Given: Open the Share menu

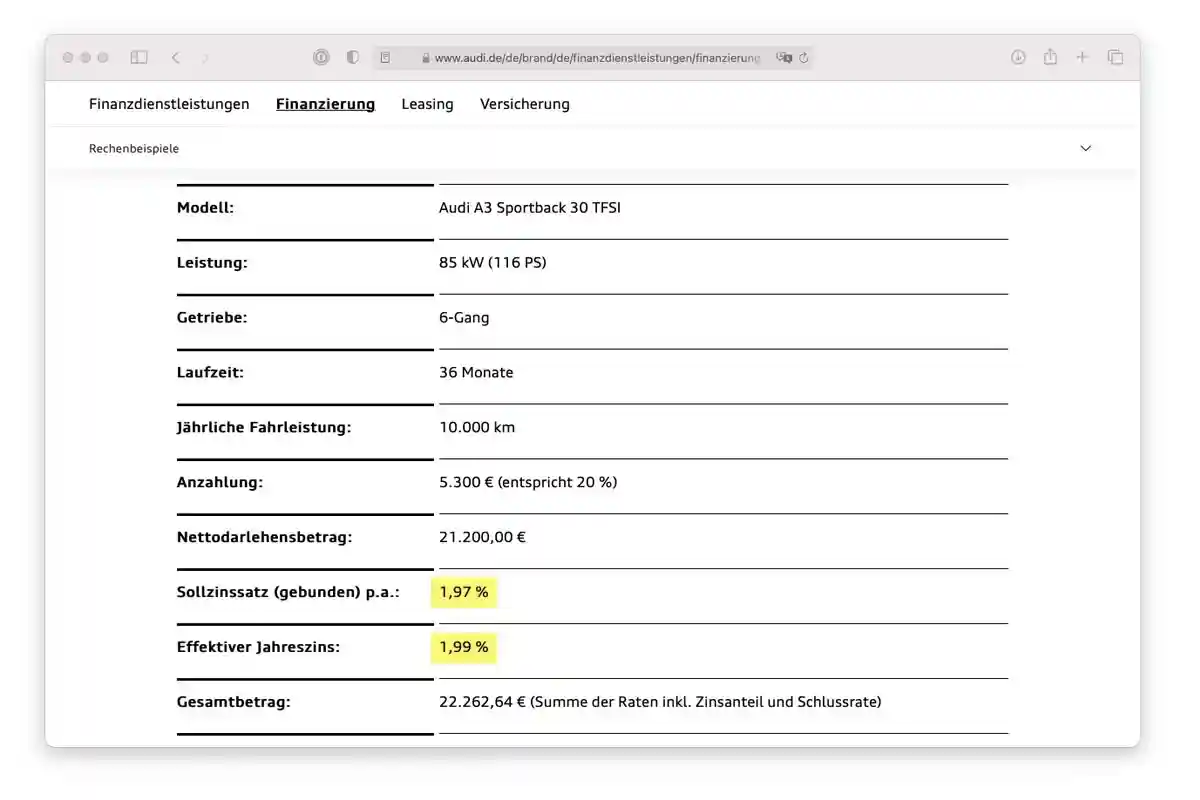Looking at the screenshot, I should pos(1050,58).
